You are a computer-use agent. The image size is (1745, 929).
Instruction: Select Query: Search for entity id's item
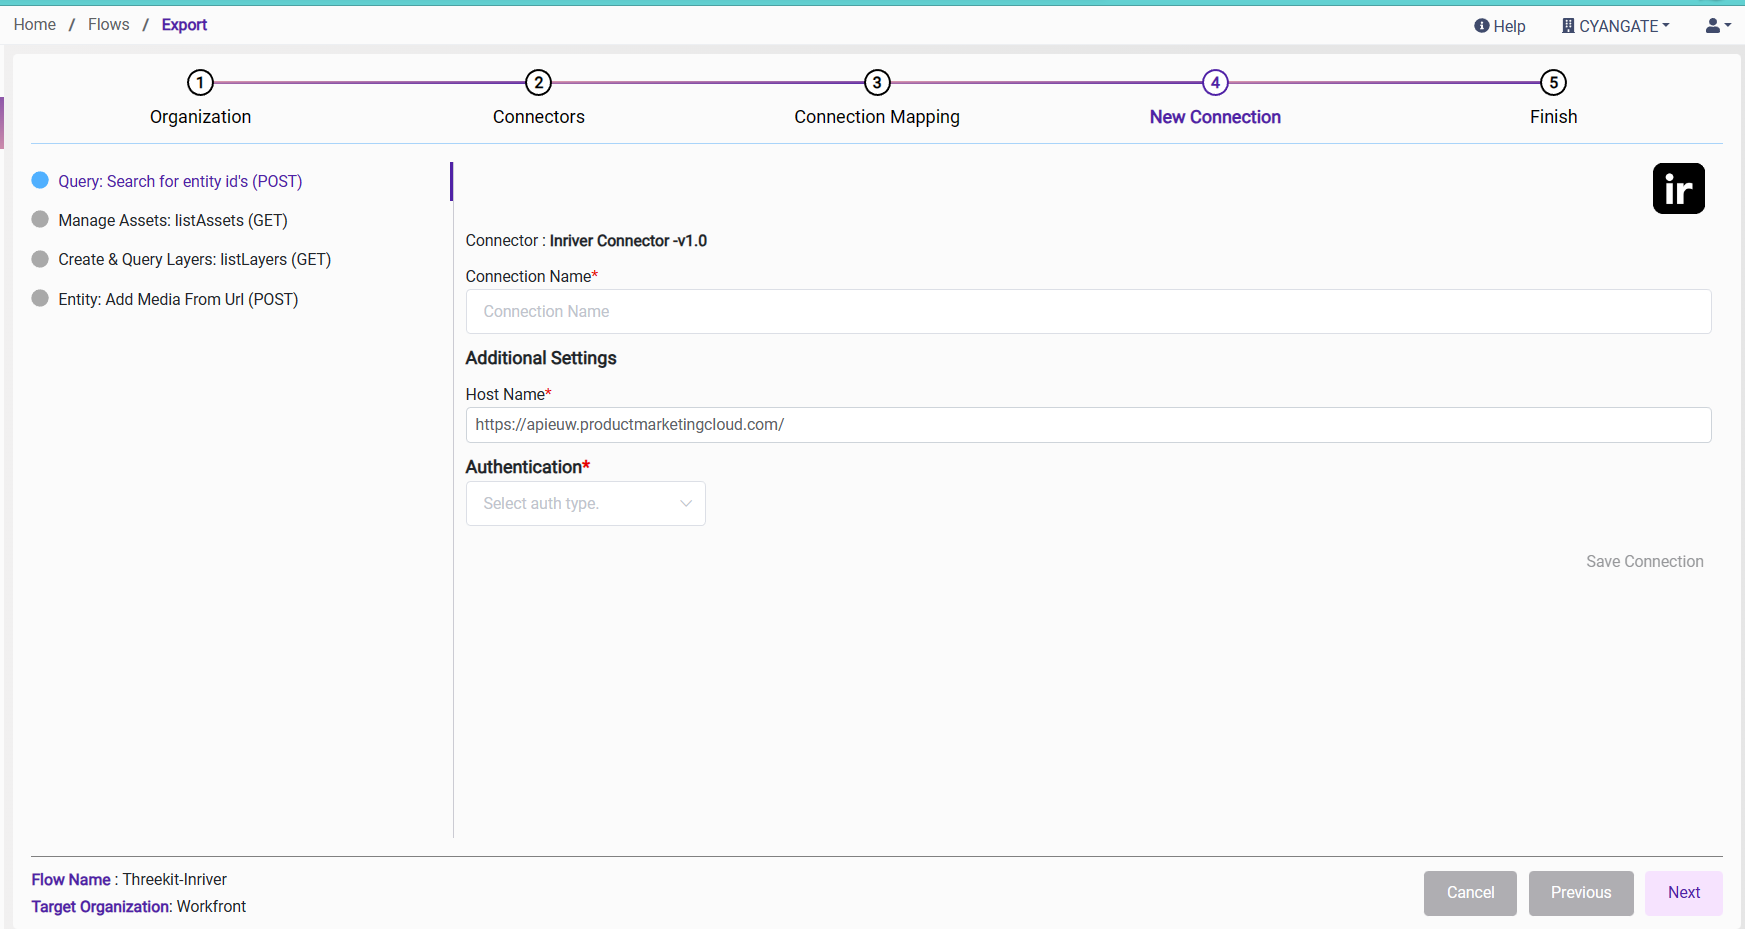pyautogui.click(x=180, y=181)
